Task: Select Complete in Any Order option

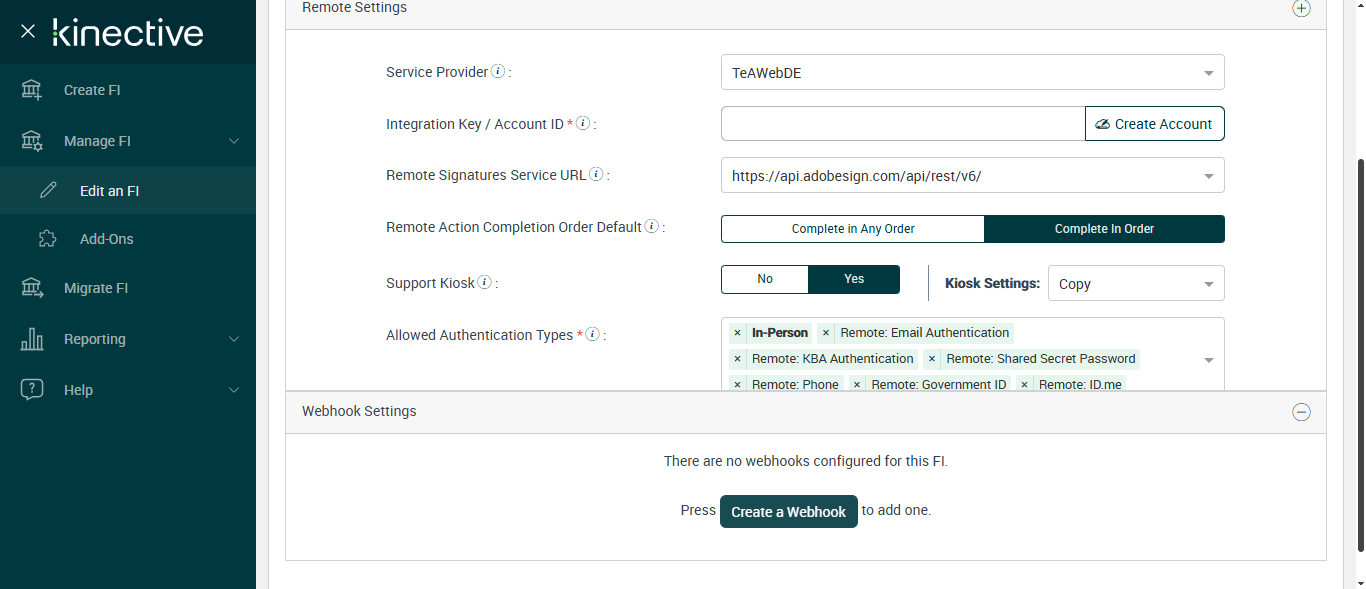Action: coord(853,229)
